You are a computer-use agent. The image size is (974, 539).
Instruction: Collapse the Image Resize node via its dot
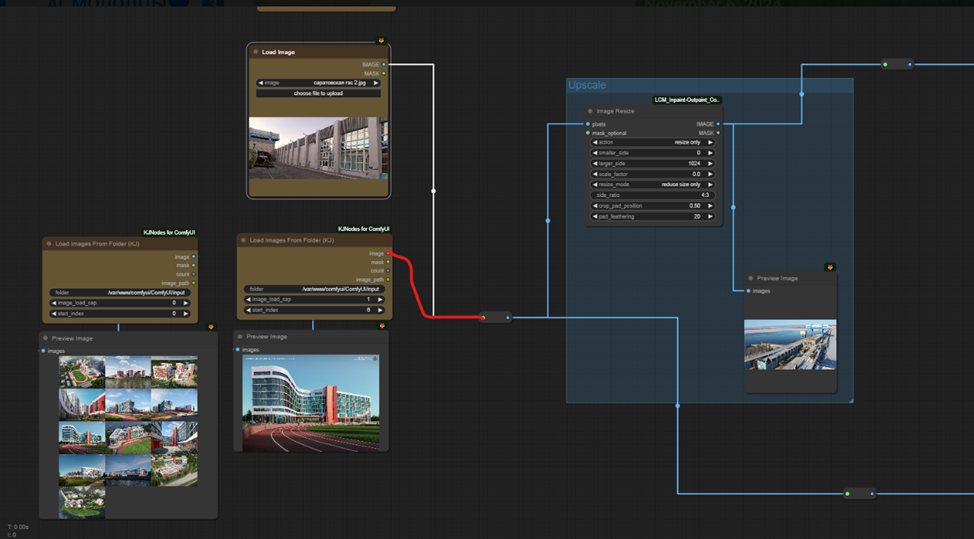590,111
